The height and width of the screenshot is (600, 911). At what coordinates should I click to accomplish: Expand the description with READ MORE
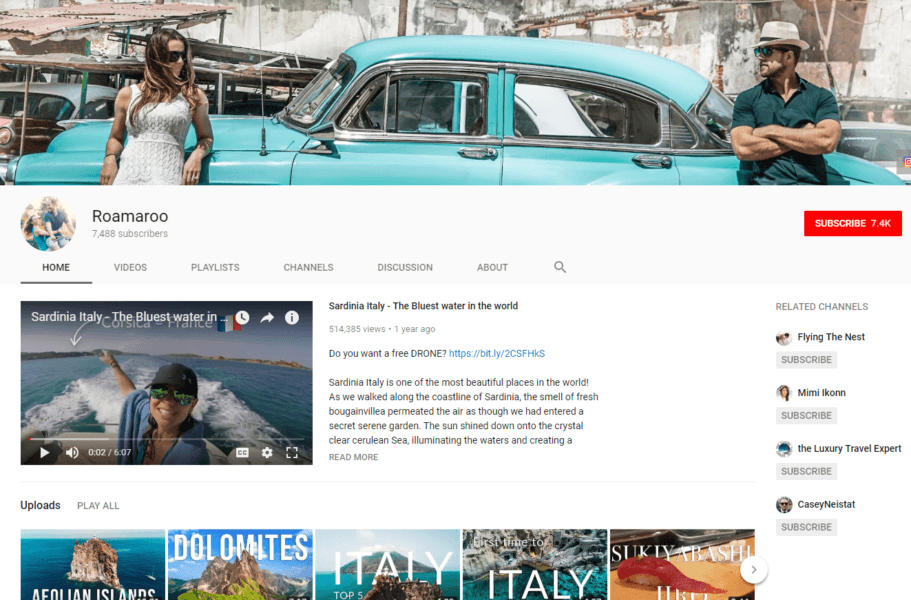353,457
